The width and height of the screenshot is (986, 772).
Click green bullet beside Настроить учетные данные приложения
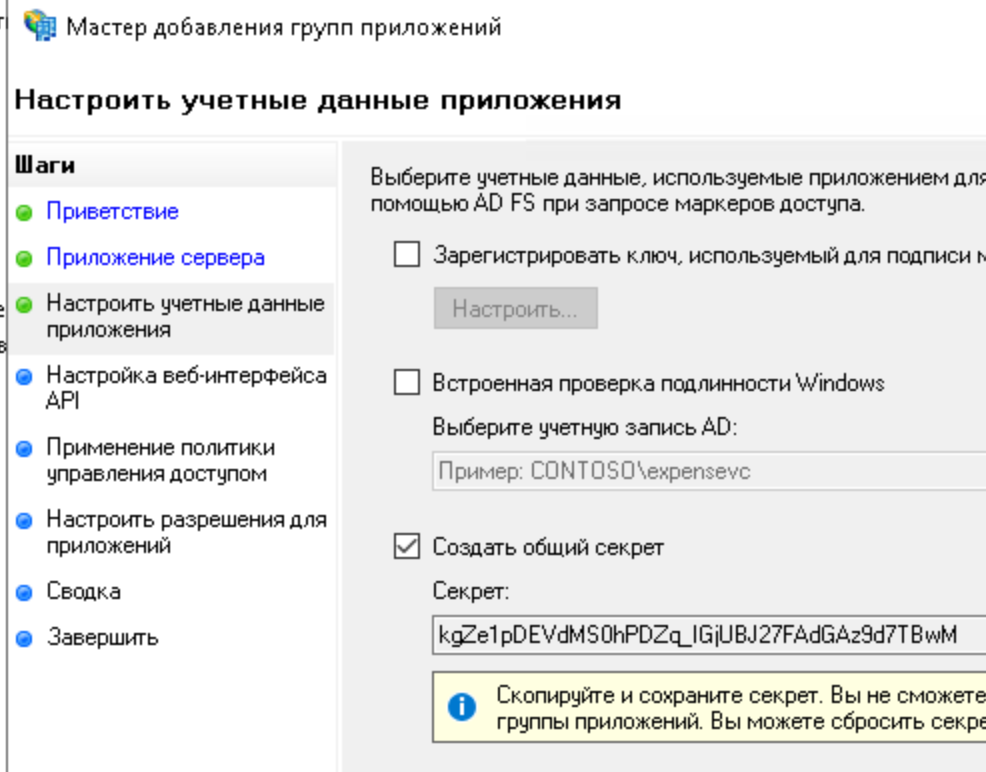point(25,305)
